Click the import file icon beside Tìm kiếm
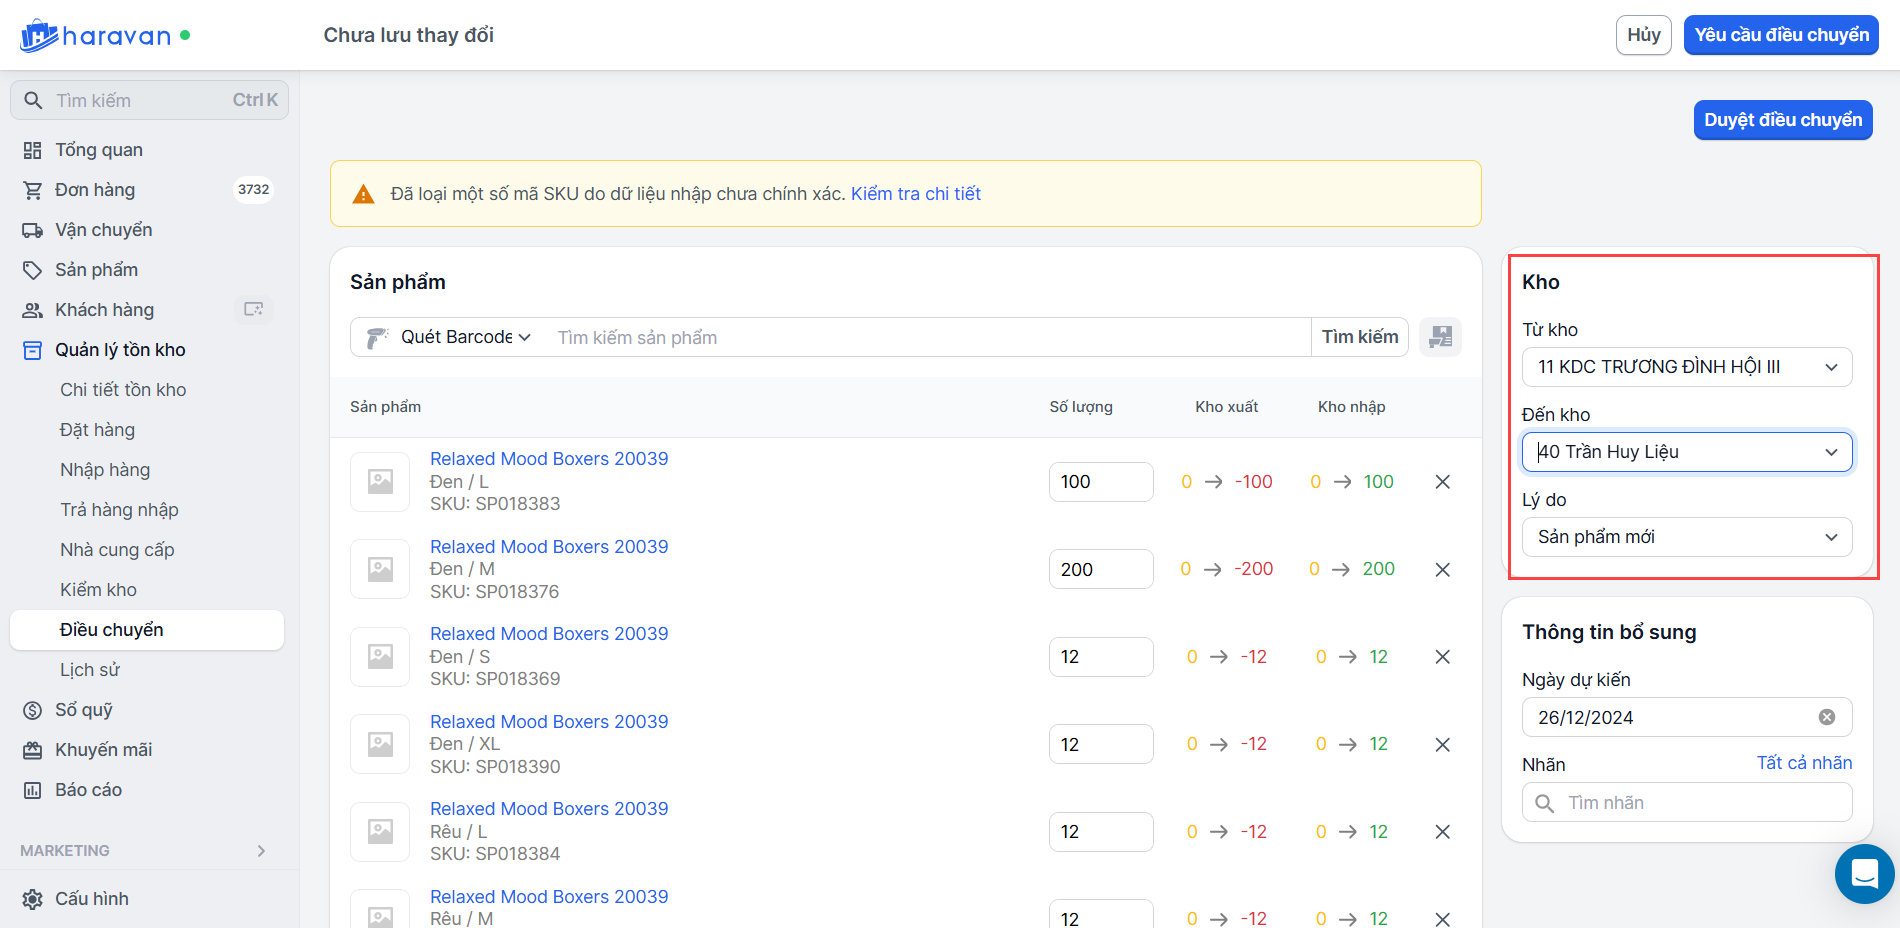This screenshot has height=928, width=1900. point(1440,337)
